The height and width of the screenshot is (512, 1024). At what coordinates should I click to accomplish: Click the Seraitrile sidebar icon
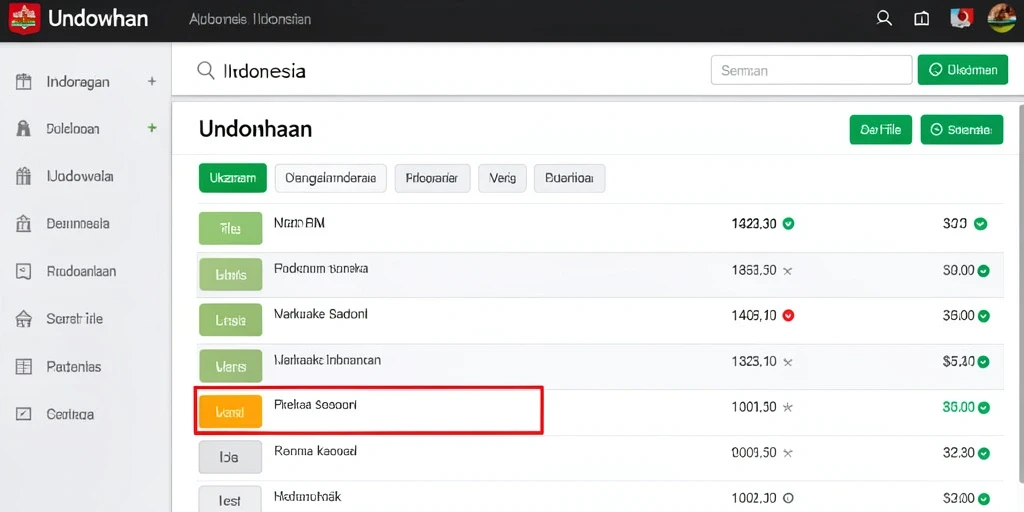pyautogui.click(x=24, y=319)
